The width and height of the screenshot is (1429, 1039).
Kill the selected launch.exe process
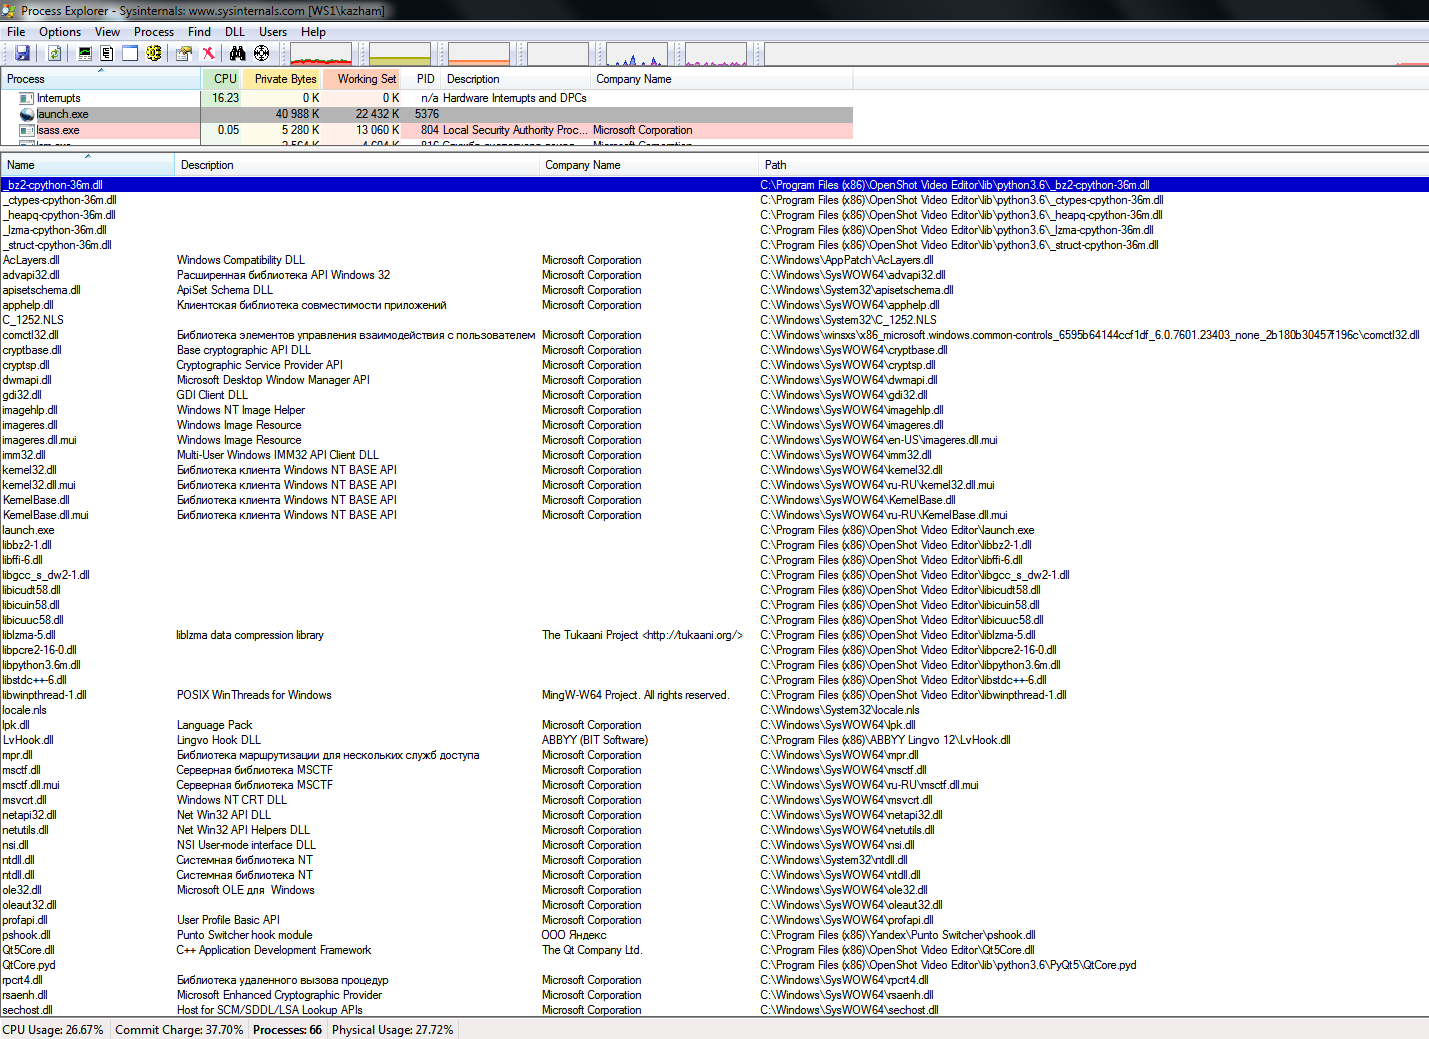pyautogui.click(x=207, y=53)
